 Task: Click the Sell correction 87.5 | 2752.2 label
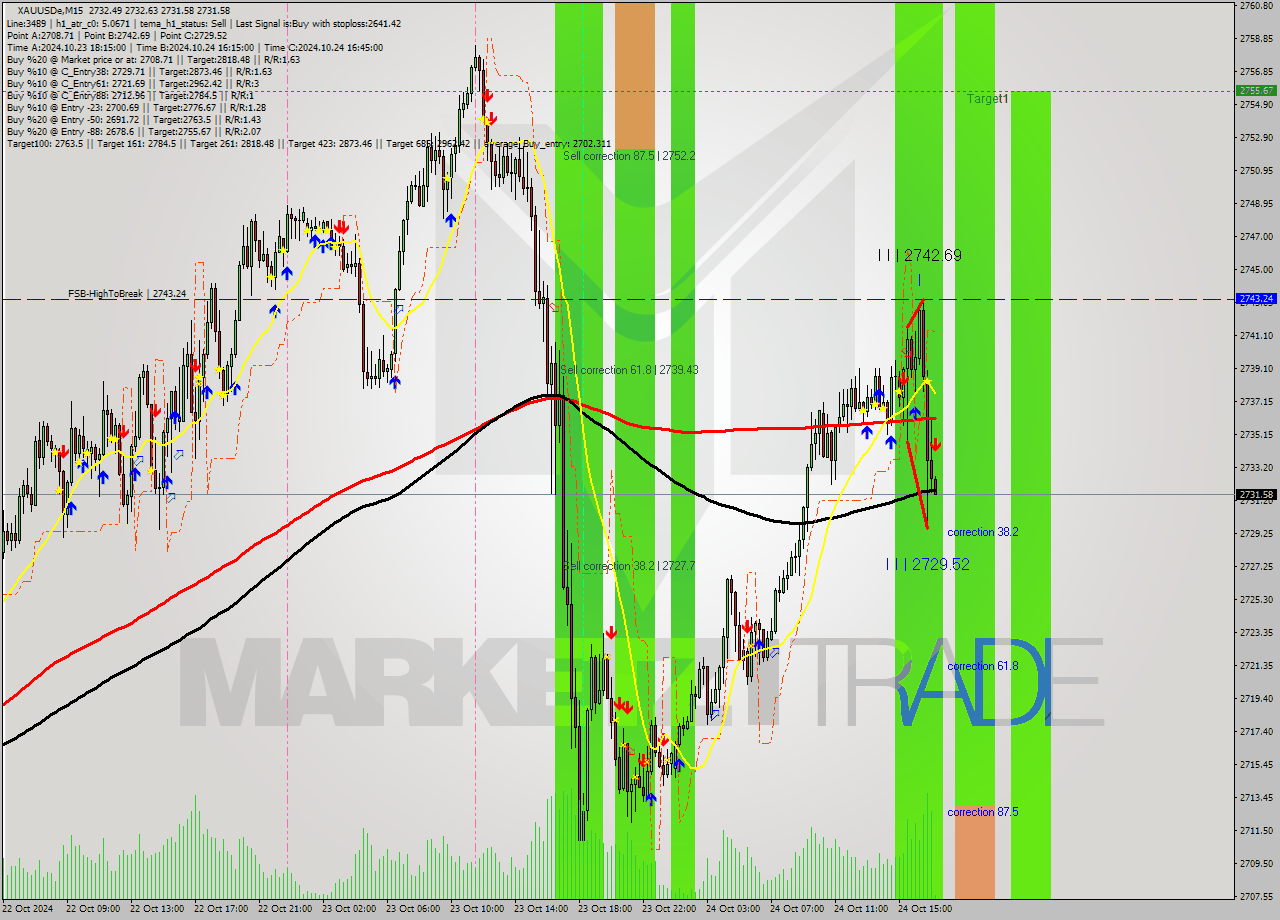point(630,156)
